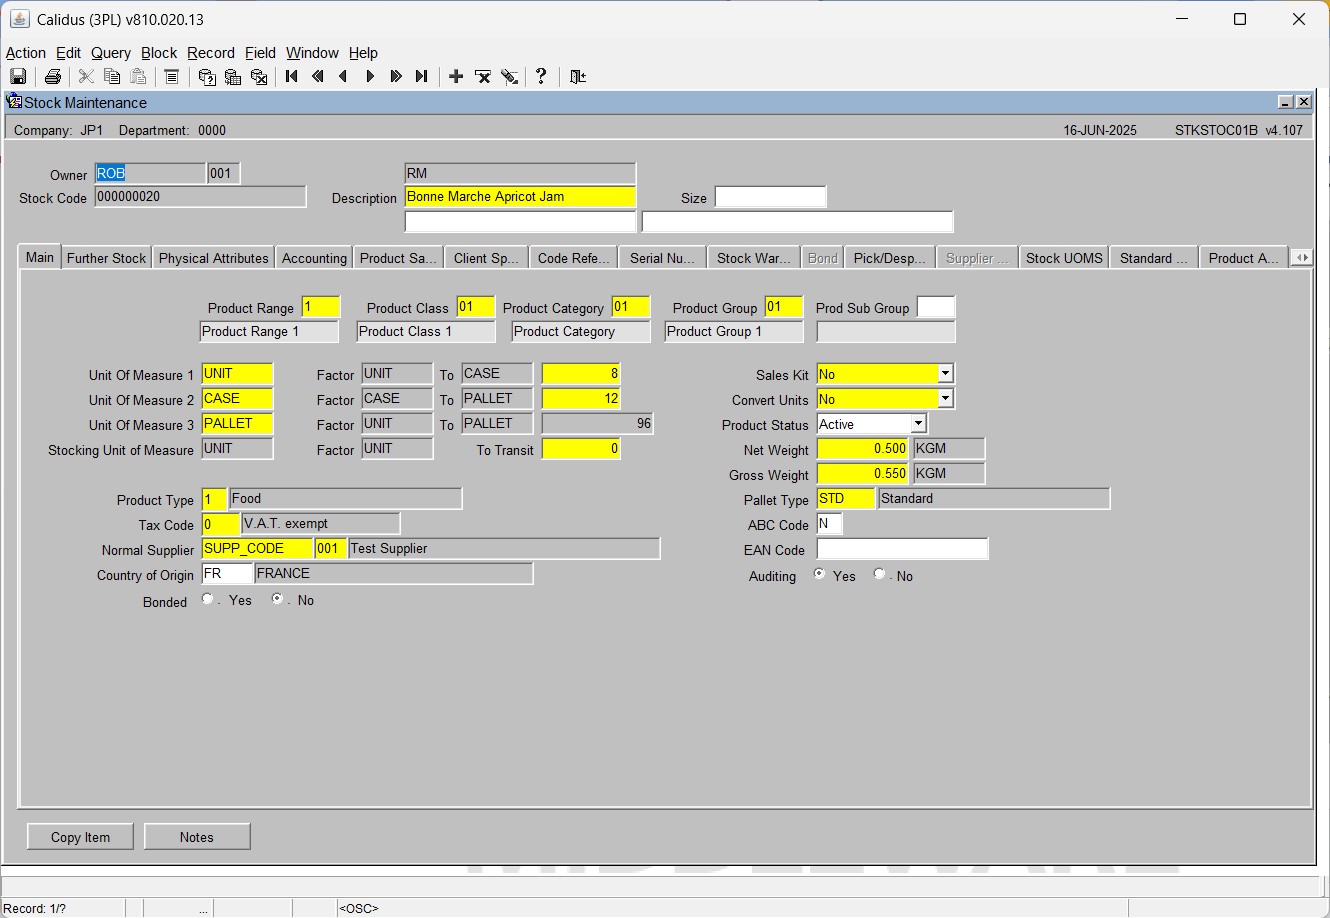Image resolution: width=1330 pixels, height=918 pixels.
Task: Click the Owner field with ROB
Action: coord(150,173)
